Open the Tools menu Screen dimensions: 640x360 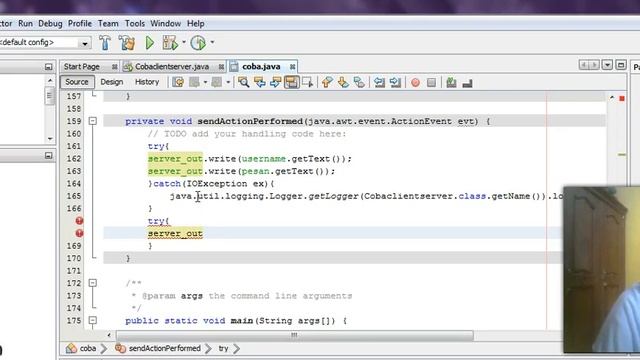pos(135,24)
